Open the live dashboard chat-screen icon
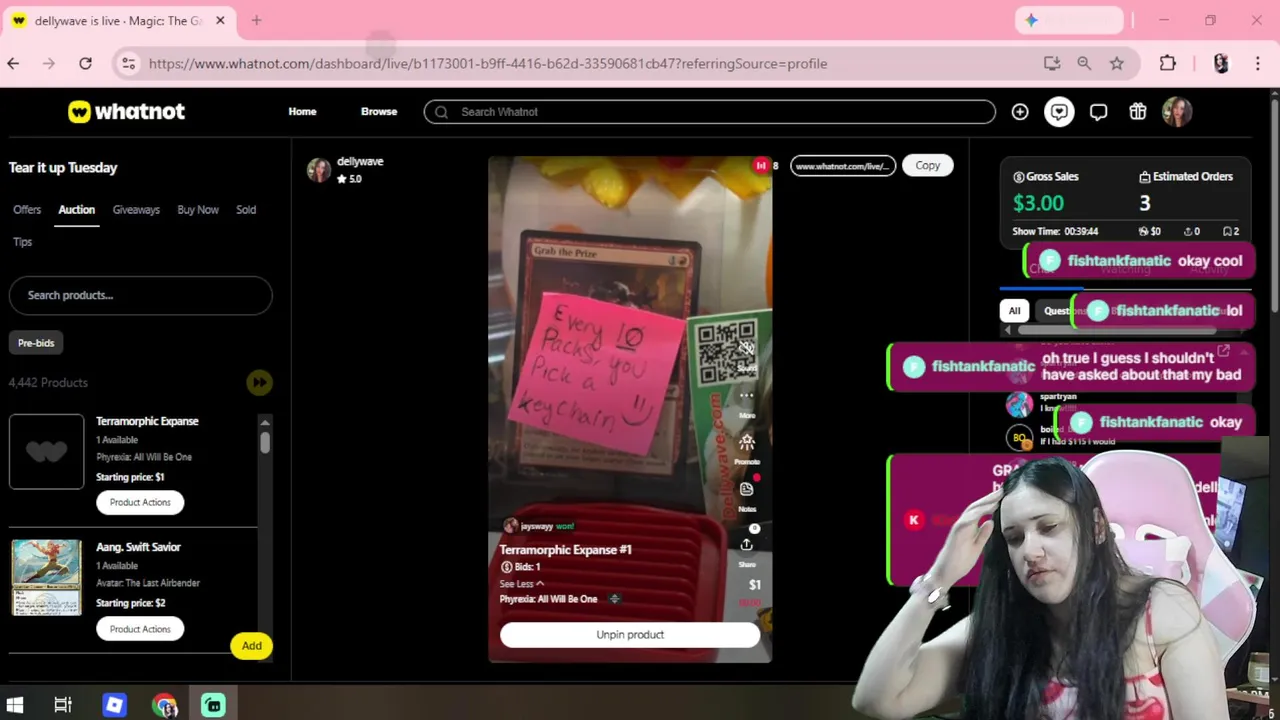The width and height of the screenshot is (1280, 720). click(1059, 112)
